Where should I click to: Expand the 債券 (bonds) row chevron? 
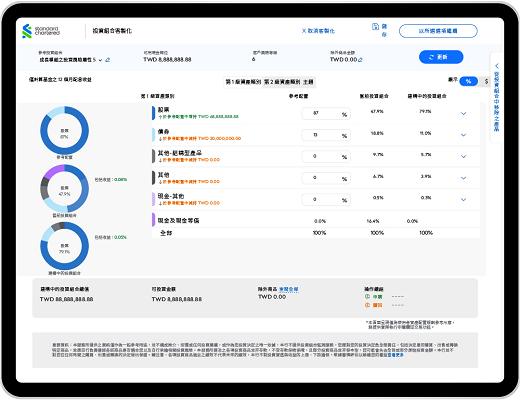tap(463, 135)
